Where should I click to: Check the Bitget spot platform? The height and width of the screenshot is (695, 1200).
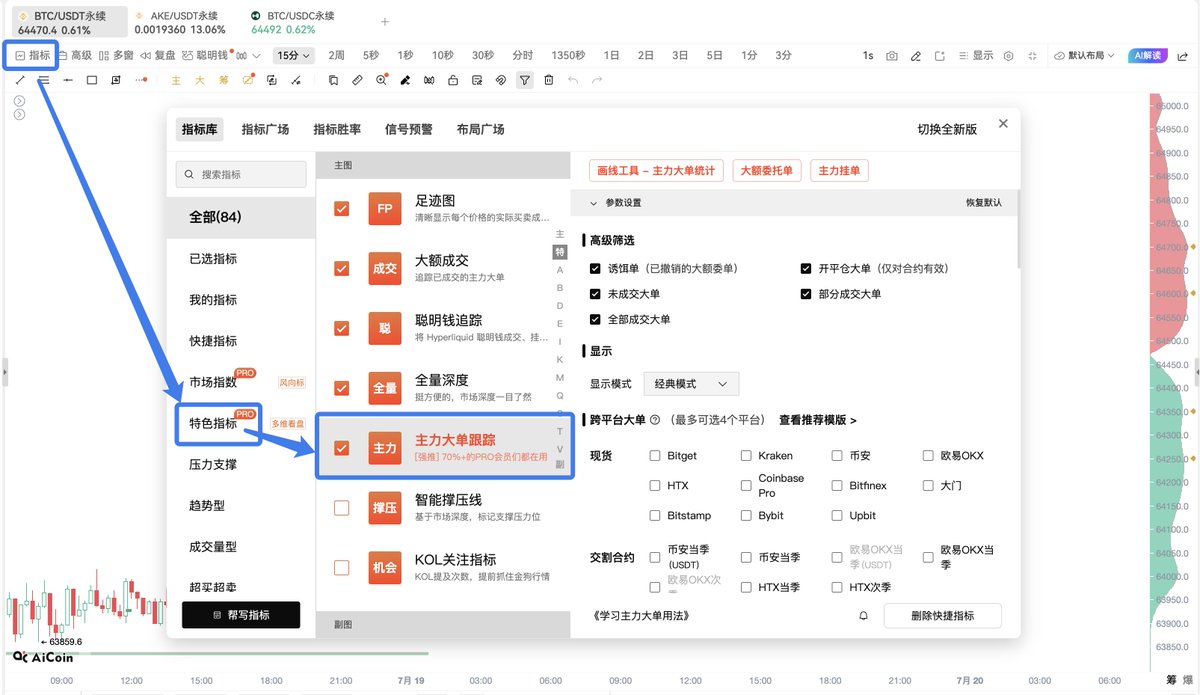(655, 456)
